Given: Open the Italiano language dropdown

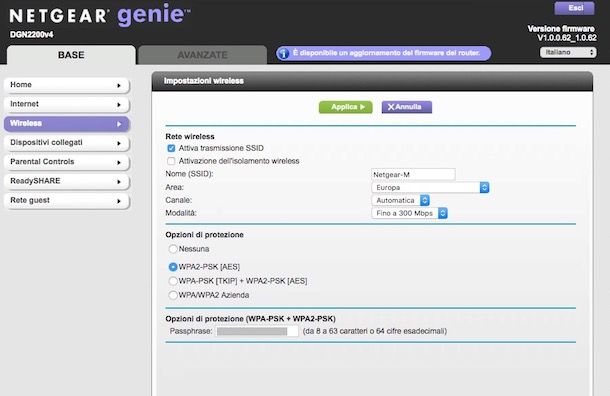Looking at the screenshot, I should tap(568, 52).
